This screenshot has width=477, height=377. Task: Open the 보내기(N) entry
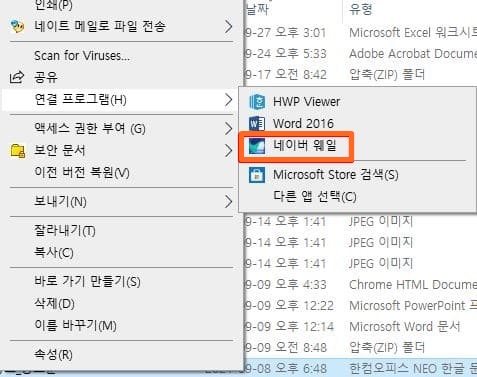coord(60,201)
